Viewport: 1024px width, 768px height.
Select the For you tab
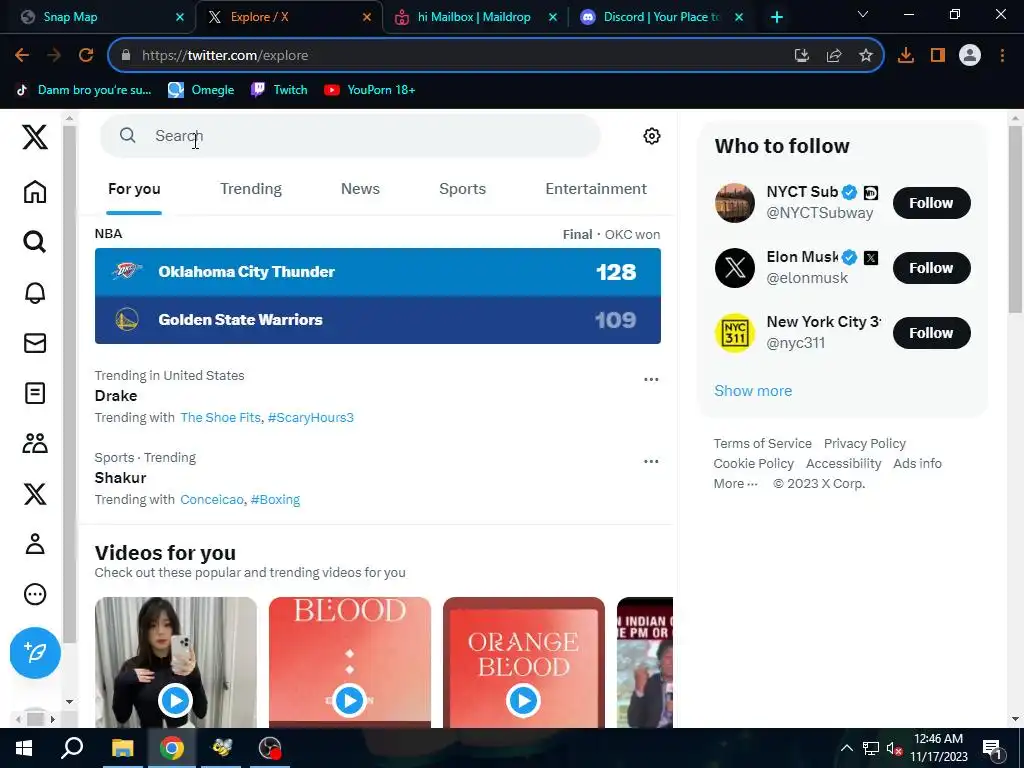[x=134, y=189]
